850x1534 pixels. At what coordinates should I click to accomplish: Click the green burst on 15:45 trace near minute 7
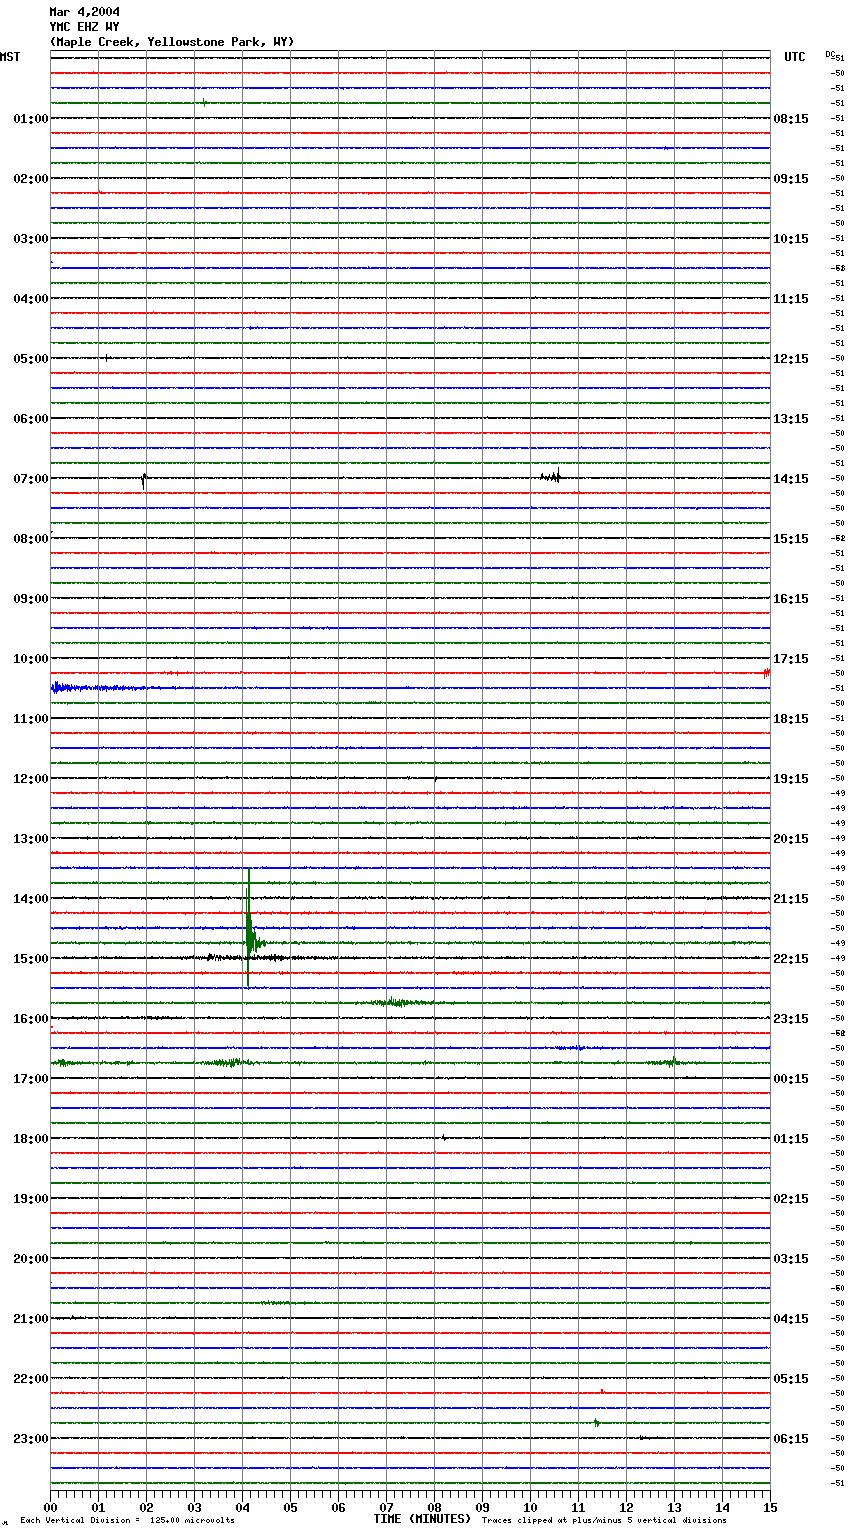coord(400,1002)
